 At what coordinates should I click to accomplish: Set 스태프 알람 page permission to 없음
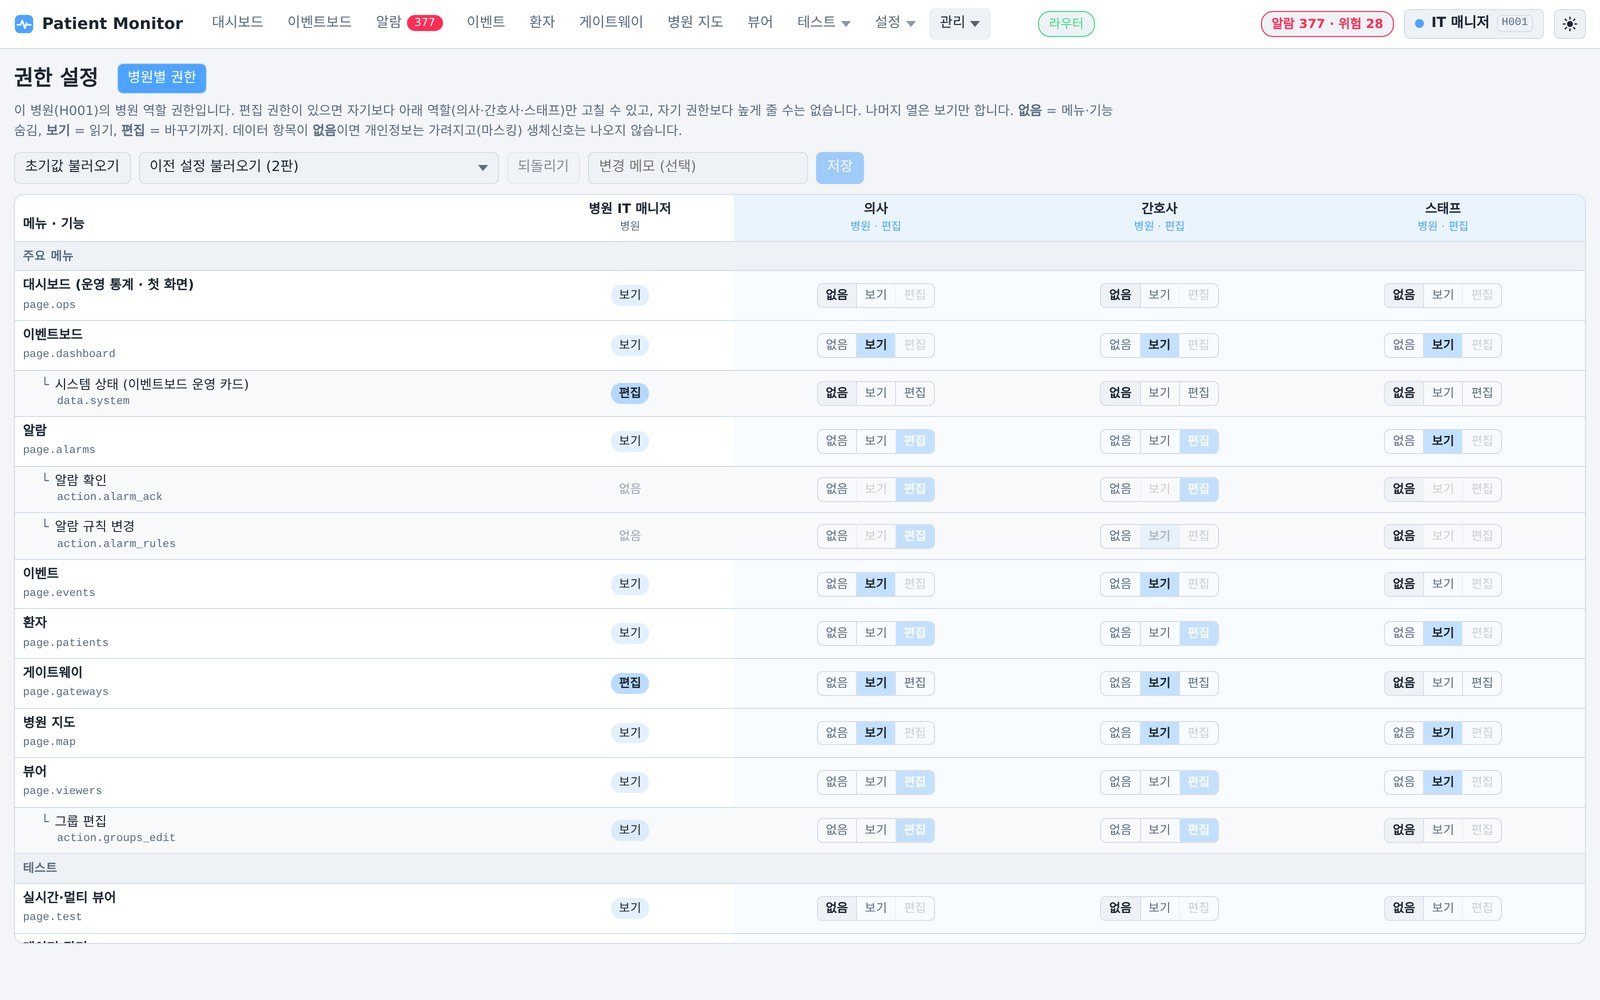click(x=1404, y=441)
